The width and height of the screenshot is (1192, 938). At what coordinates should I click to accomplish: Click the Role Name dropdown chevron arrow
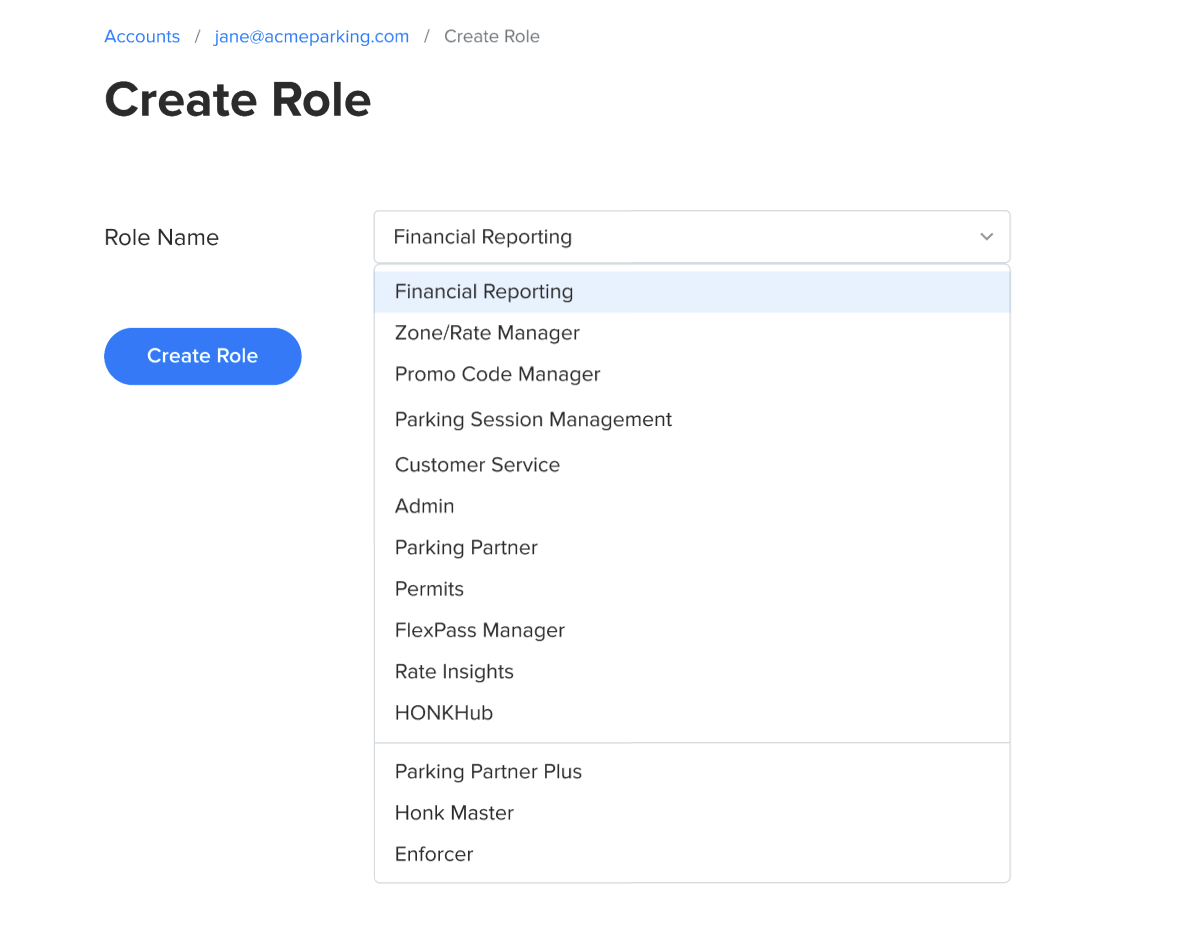pos(986,237)
